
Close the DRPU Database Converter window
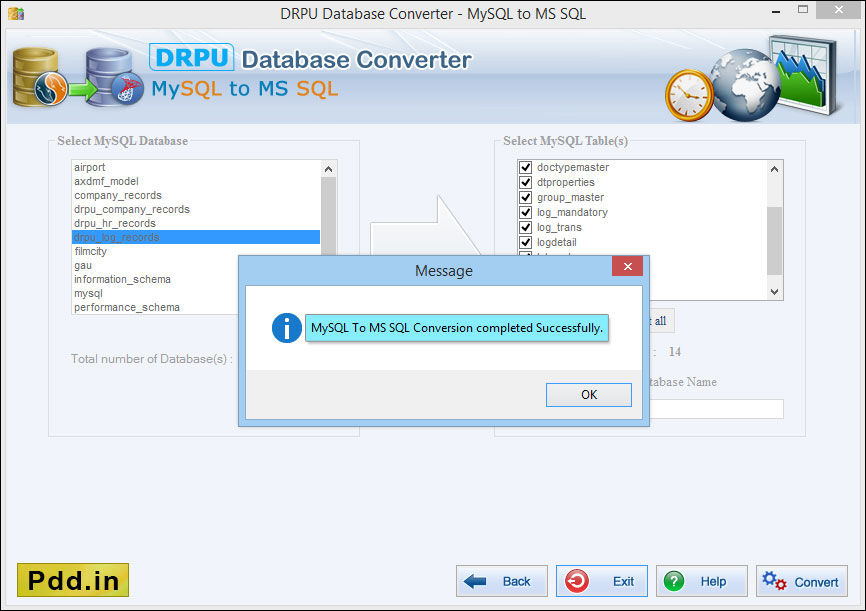[x=838, y=10]
